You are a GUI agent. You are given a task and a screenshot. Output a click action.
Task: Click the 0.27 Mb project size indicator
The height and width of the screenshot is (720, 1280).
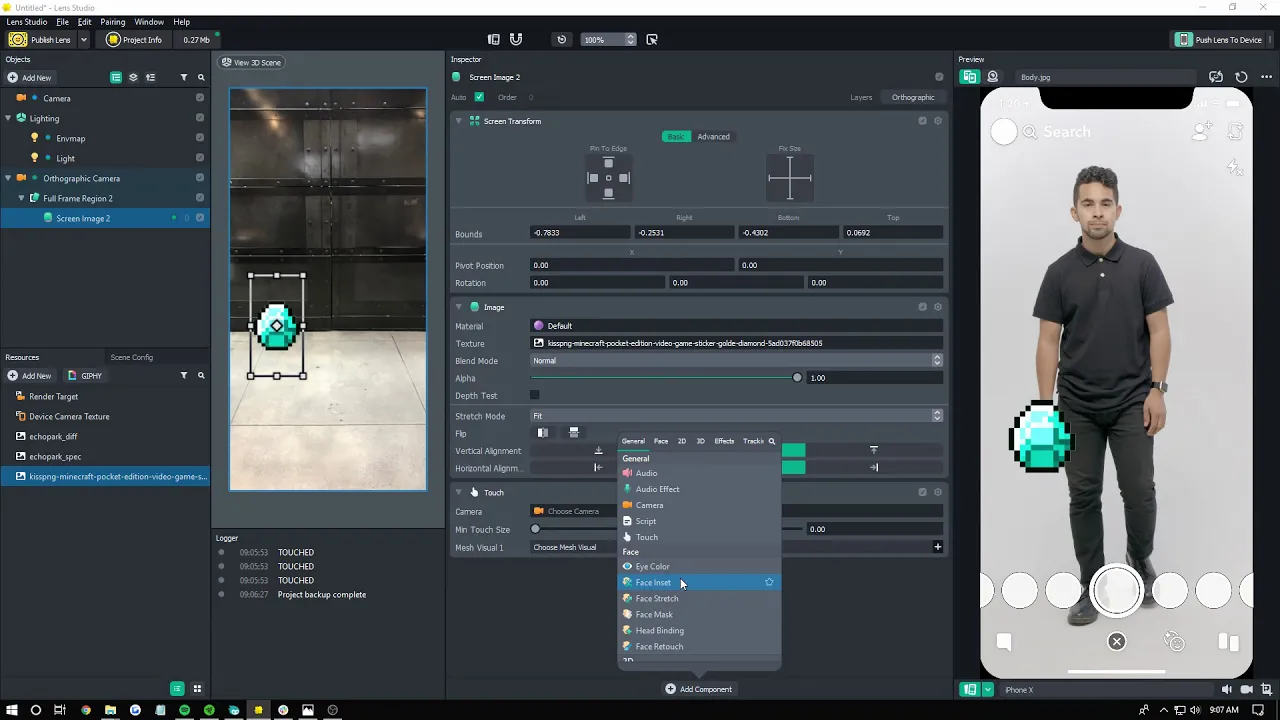tap(196, 40)
